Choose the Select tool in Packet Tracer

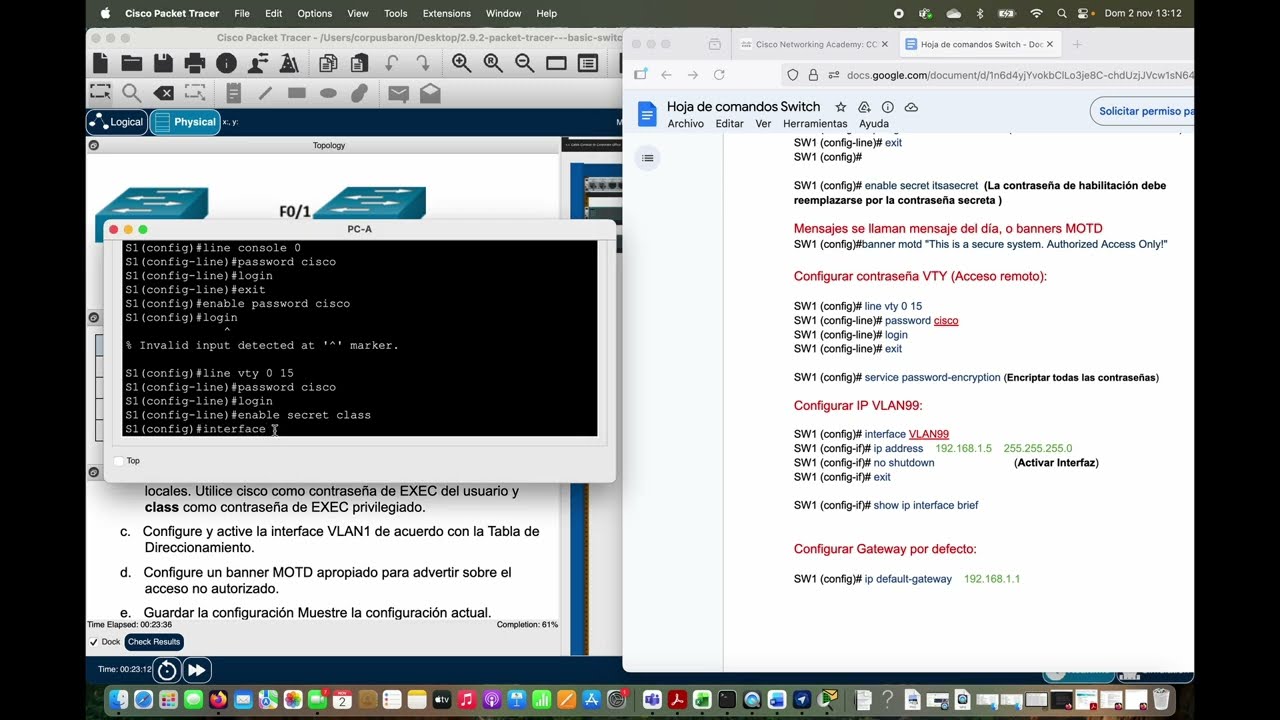point(100,93)
